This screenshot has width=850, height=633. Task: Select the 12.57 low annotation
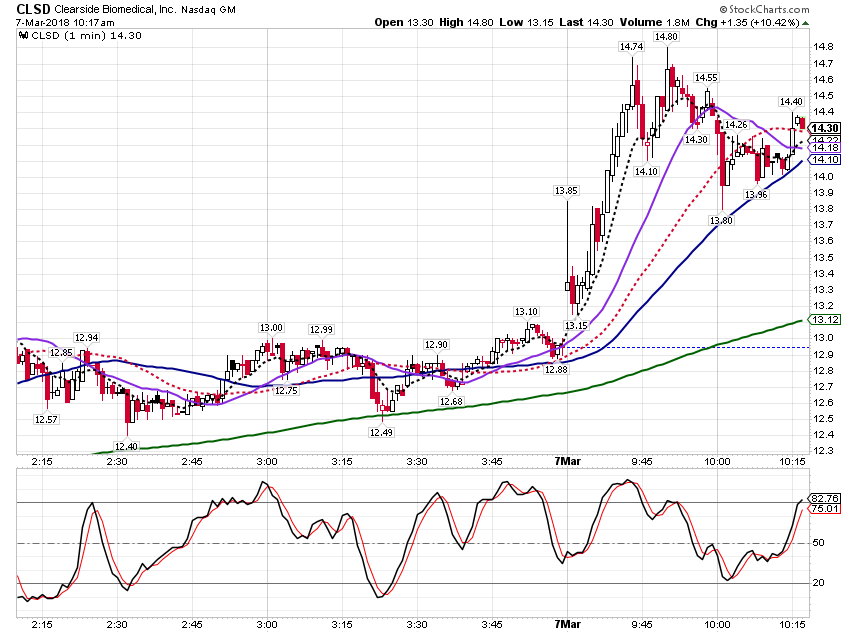46,419
